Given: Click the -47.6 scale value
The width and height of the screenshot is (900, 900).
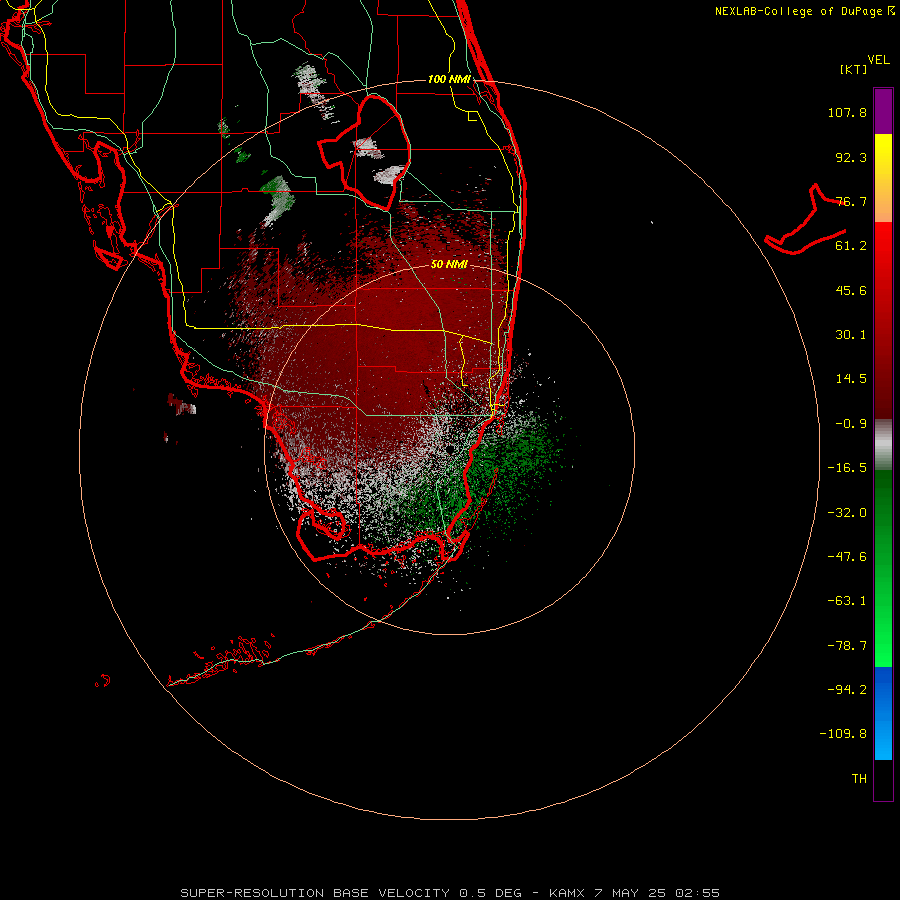Looking at the screenshot, I should pyautogui.click(x=847, y=557).
